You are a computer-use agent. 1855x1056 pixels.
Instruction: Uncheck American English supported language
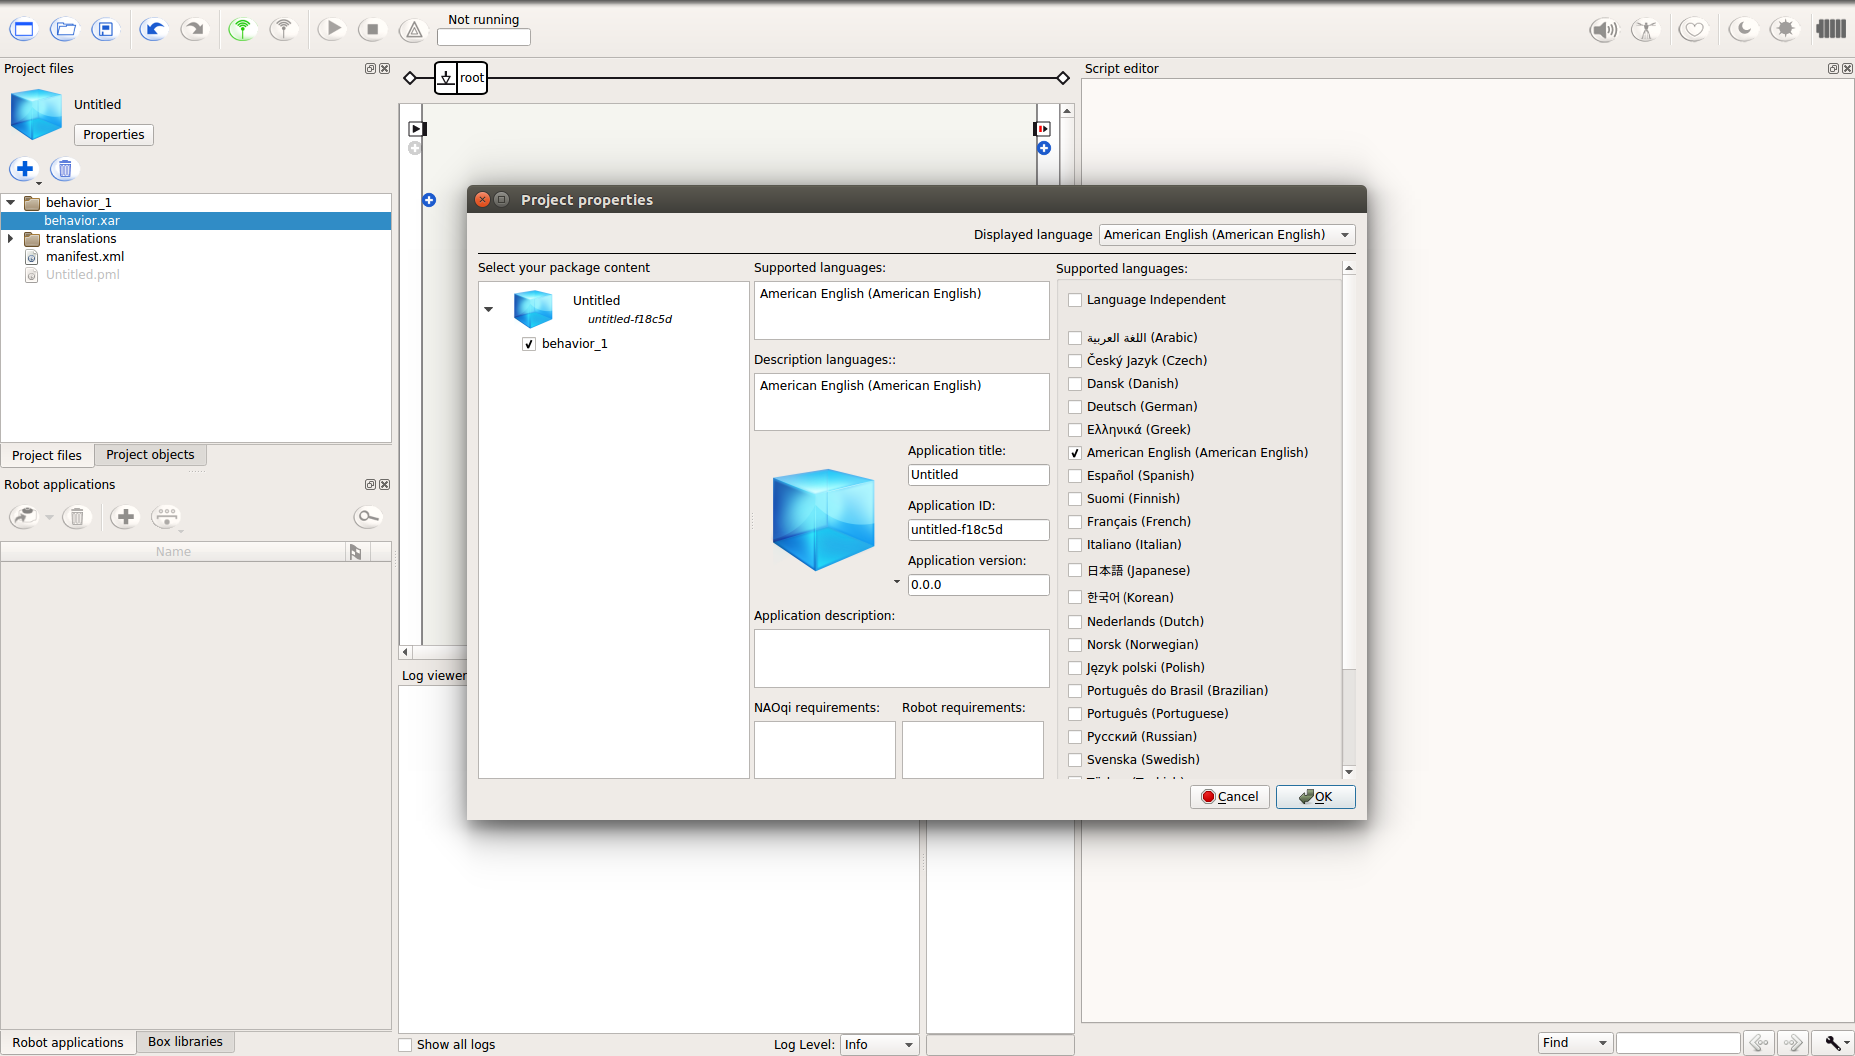tap(1075, 453)
